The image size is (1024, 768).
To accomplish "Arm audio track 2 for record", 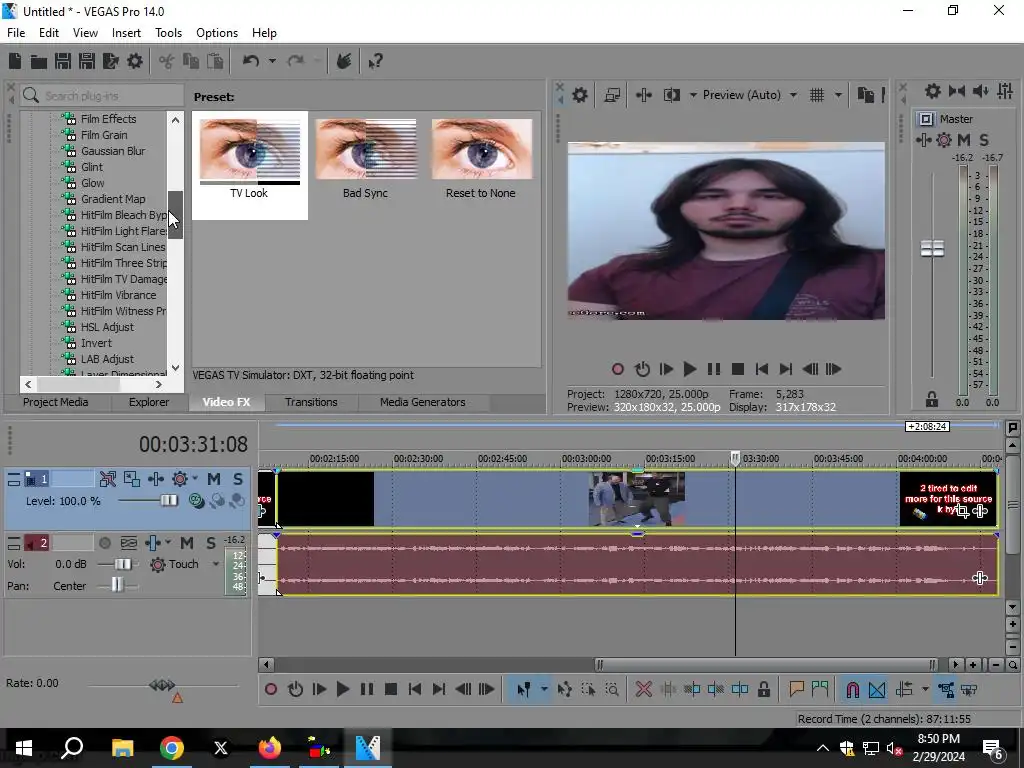I will pos(104,543).
